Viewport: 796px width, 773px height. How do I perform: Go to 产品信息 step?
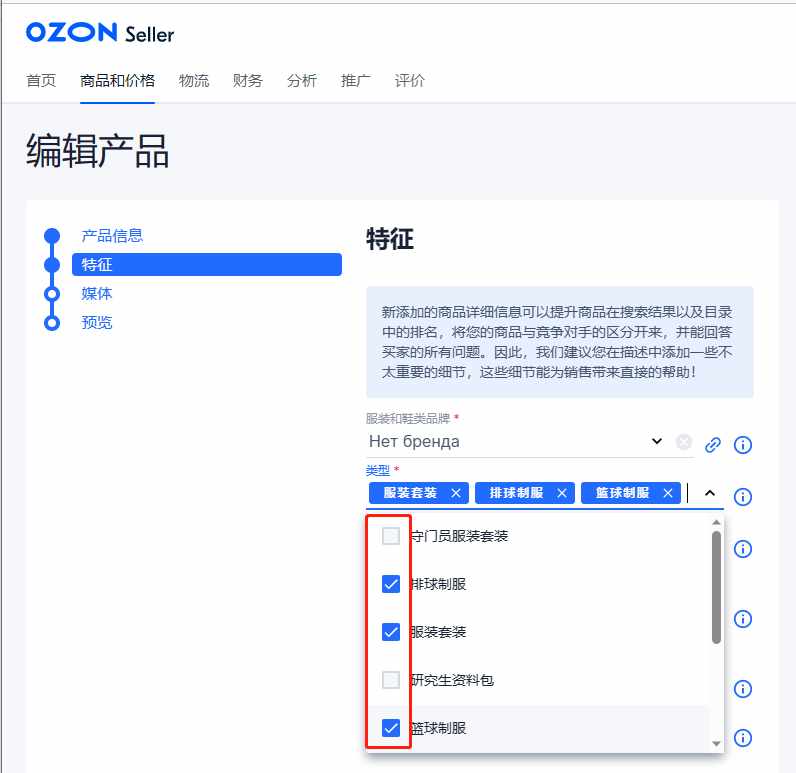click(112, 236)
